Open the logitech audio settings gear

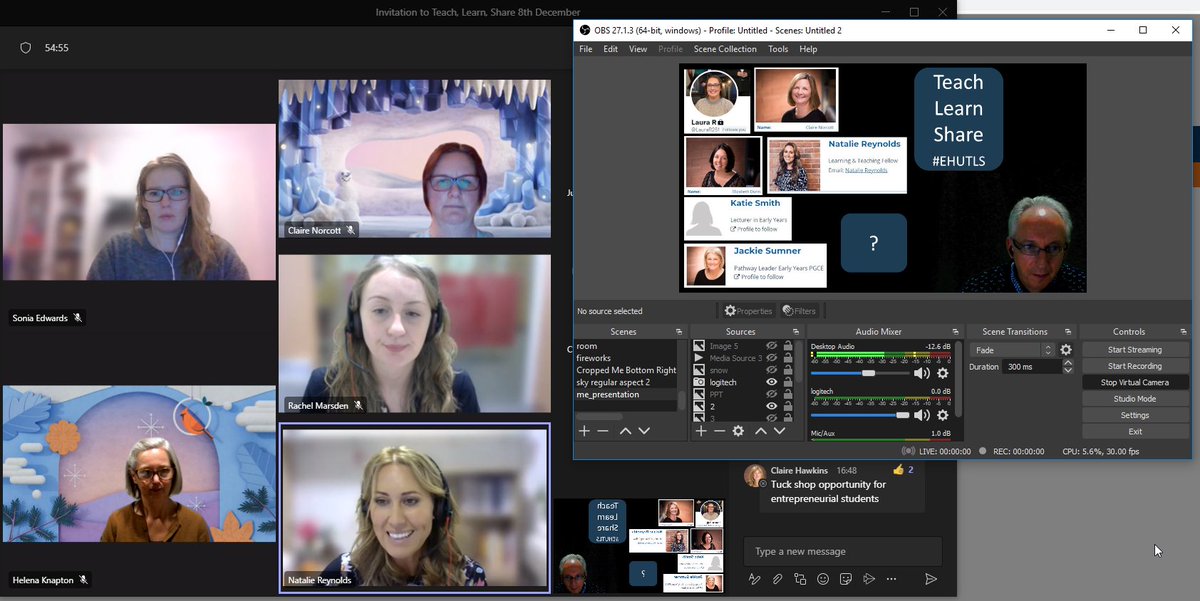(x=942, y=415)
